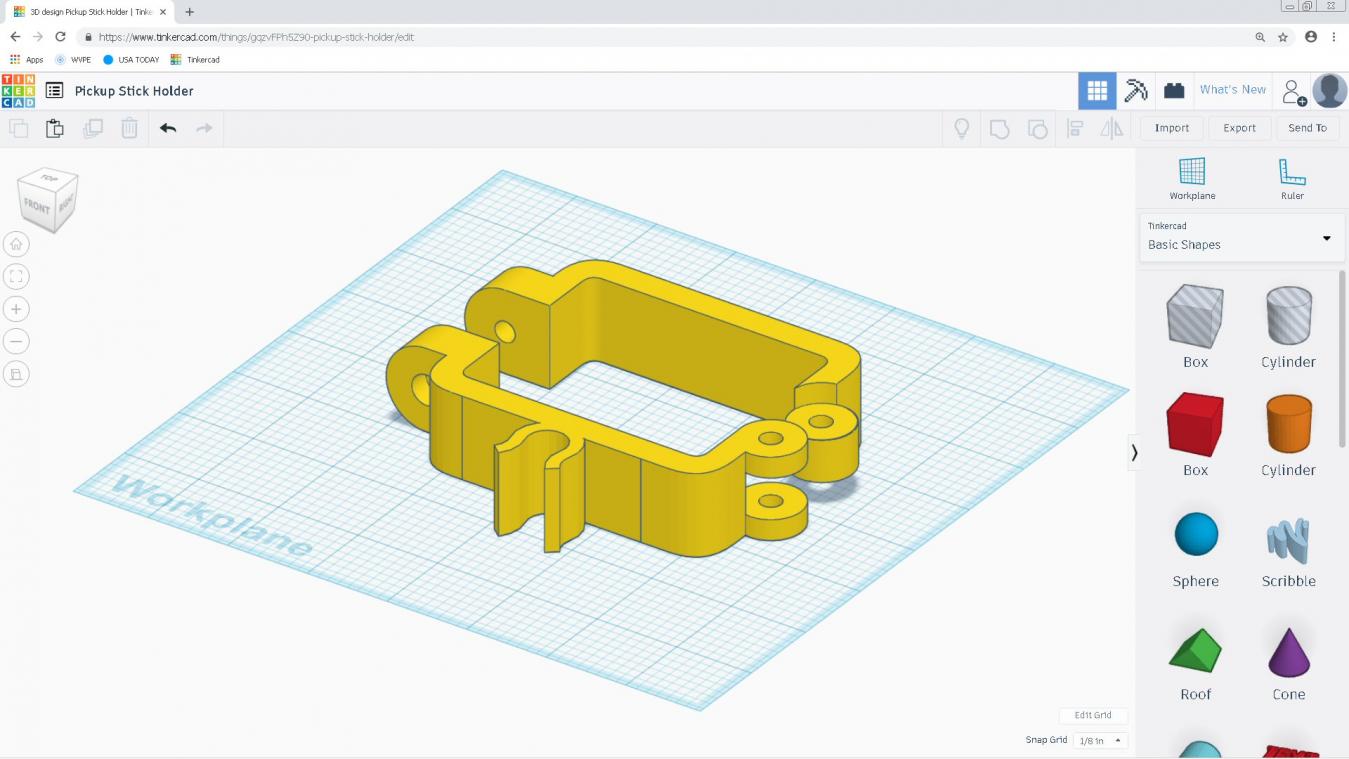Select the Workplane tool
The height and width of the screenshot is (759, 1349).
tap(1192, 179)
